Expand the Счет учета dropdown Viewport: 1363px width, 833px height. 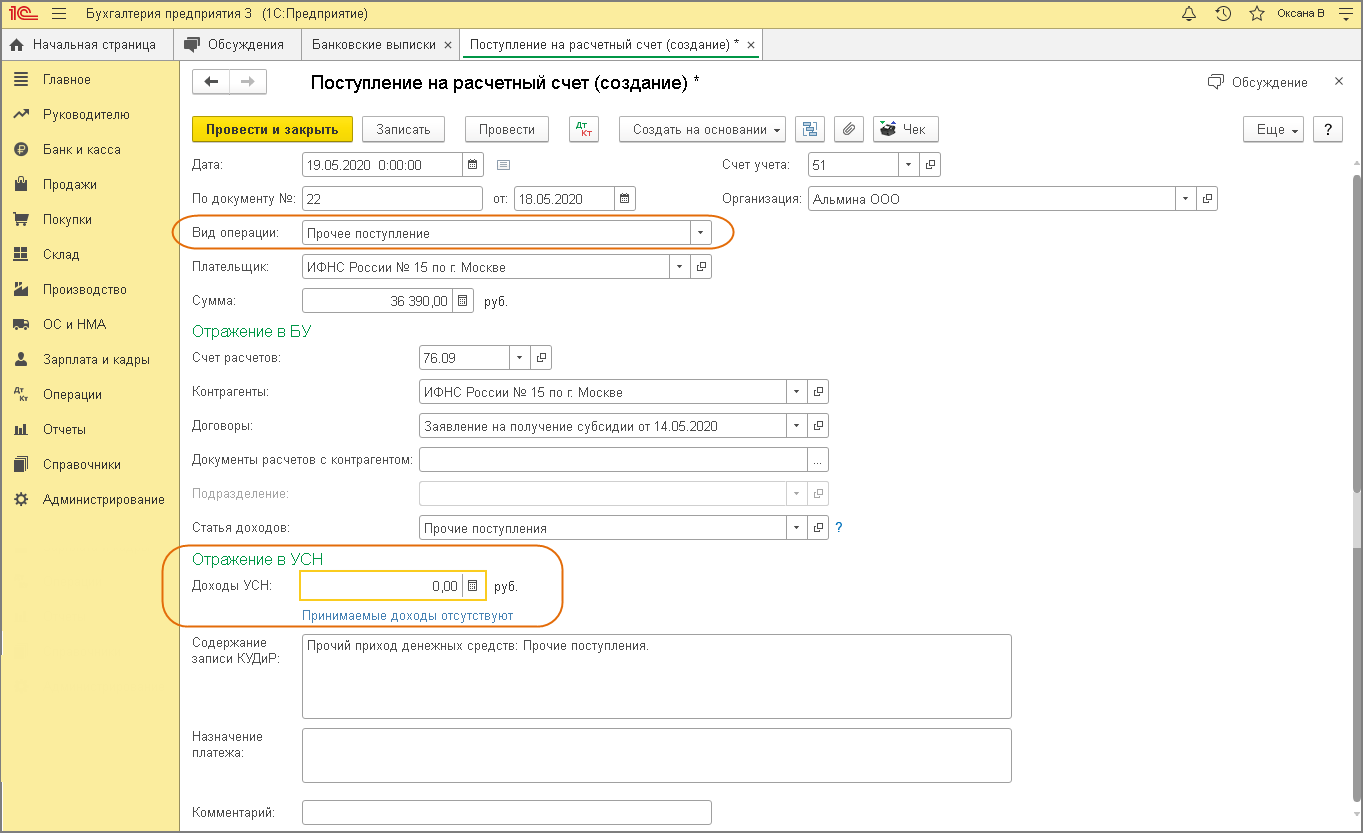click(x=908, y=165)
